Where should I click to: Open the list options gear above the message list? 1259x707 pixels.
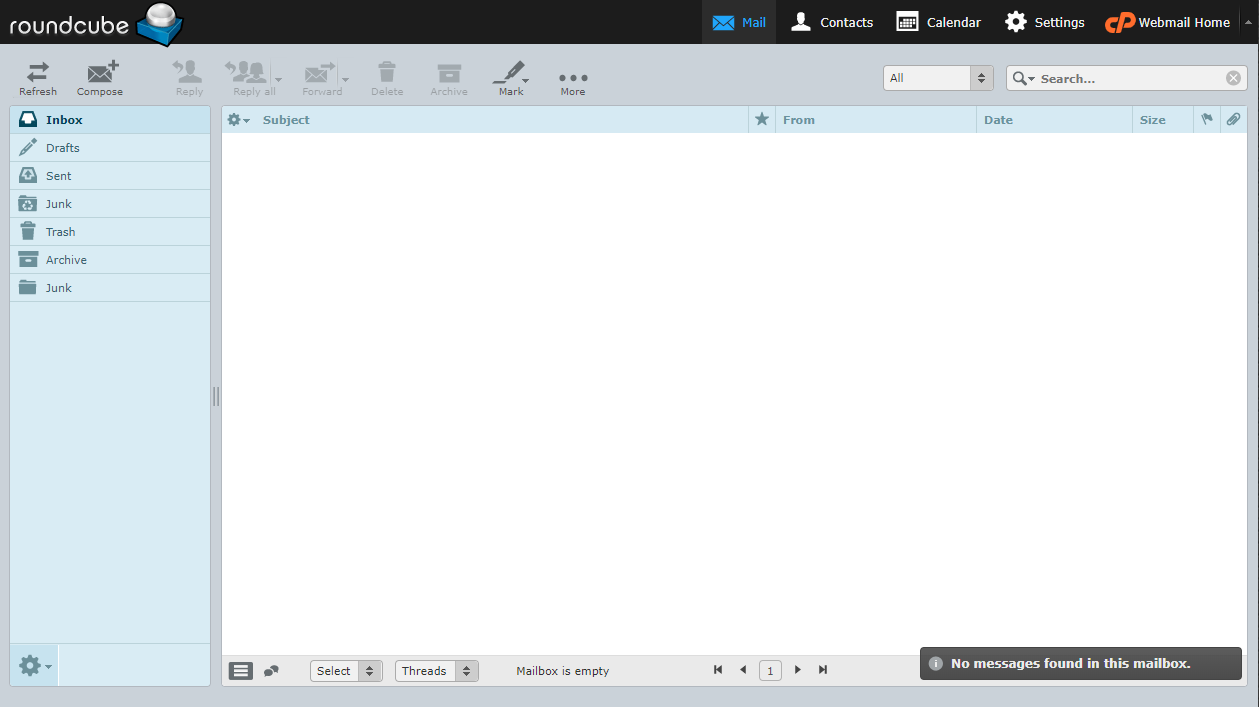(237, 119)
